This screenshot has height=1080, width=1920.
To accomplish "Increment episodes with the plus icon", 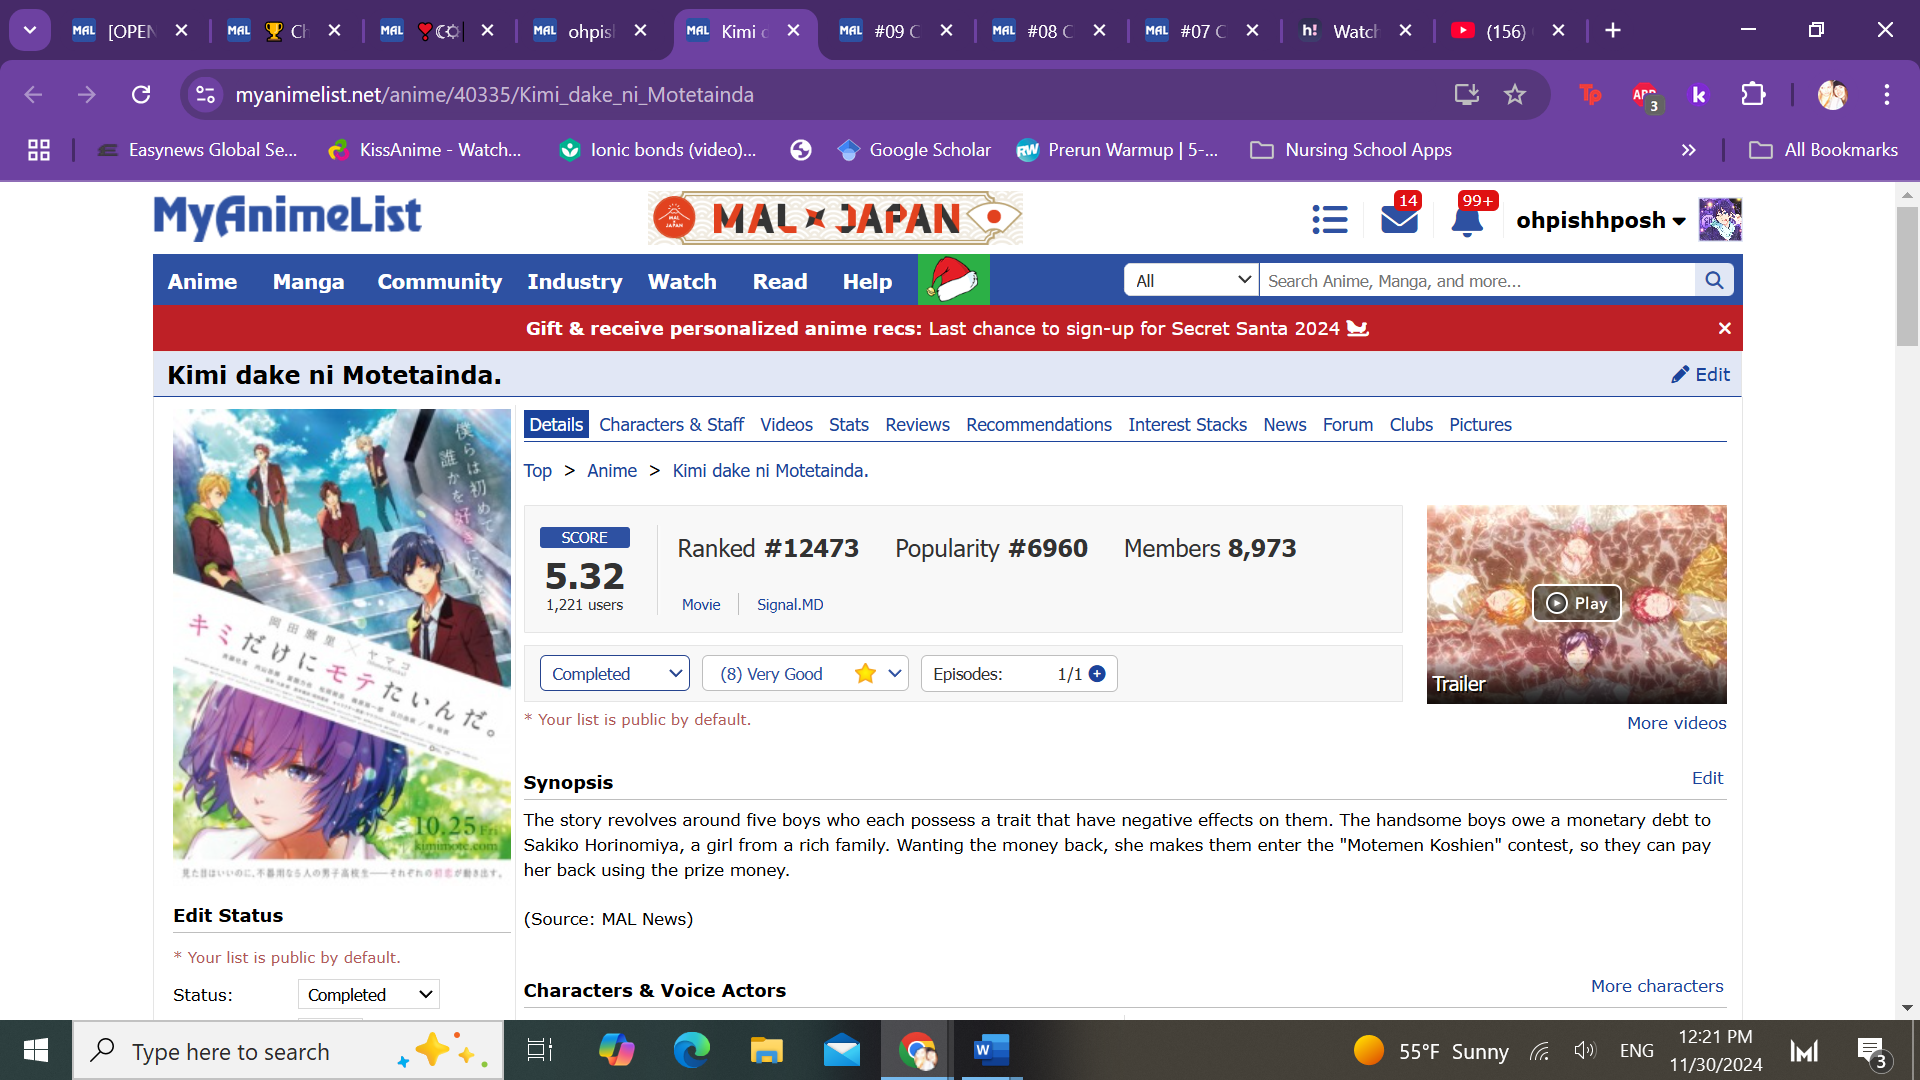I will [1097, 674].
